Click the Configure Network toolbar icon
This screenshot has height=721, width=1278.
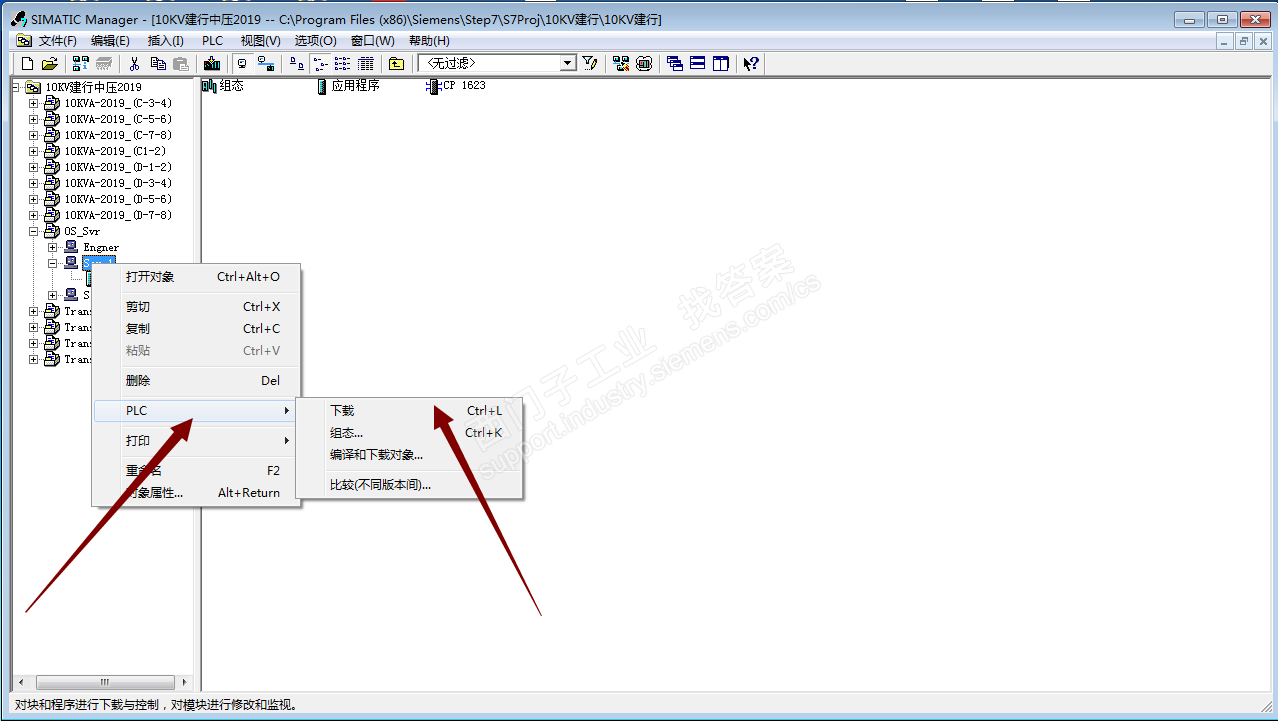point(621,63)
